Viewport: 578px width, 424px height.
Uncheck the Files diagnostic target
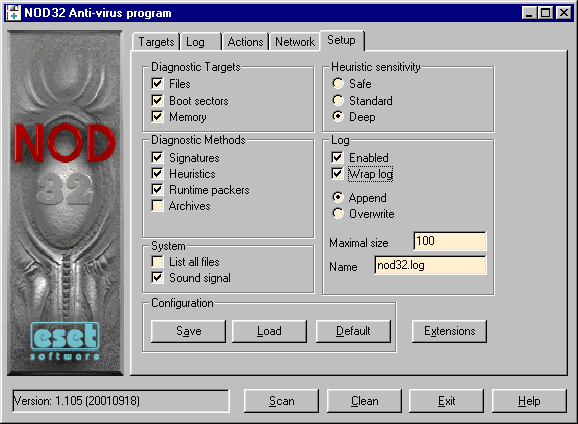point(157,83)
